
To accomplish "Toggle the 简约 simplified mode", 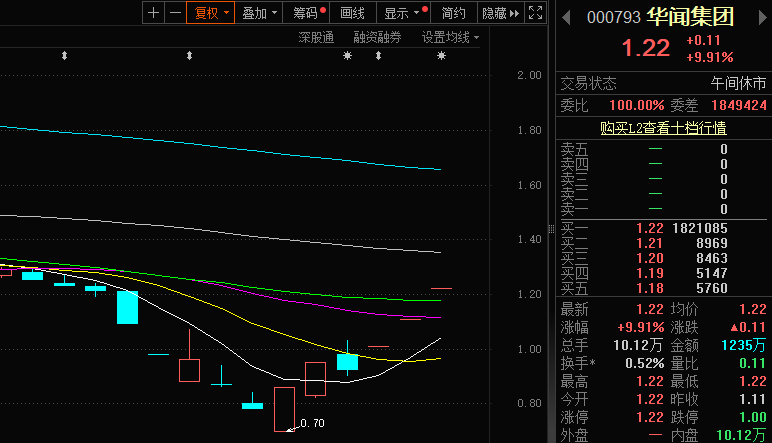I will pos(453,13).
